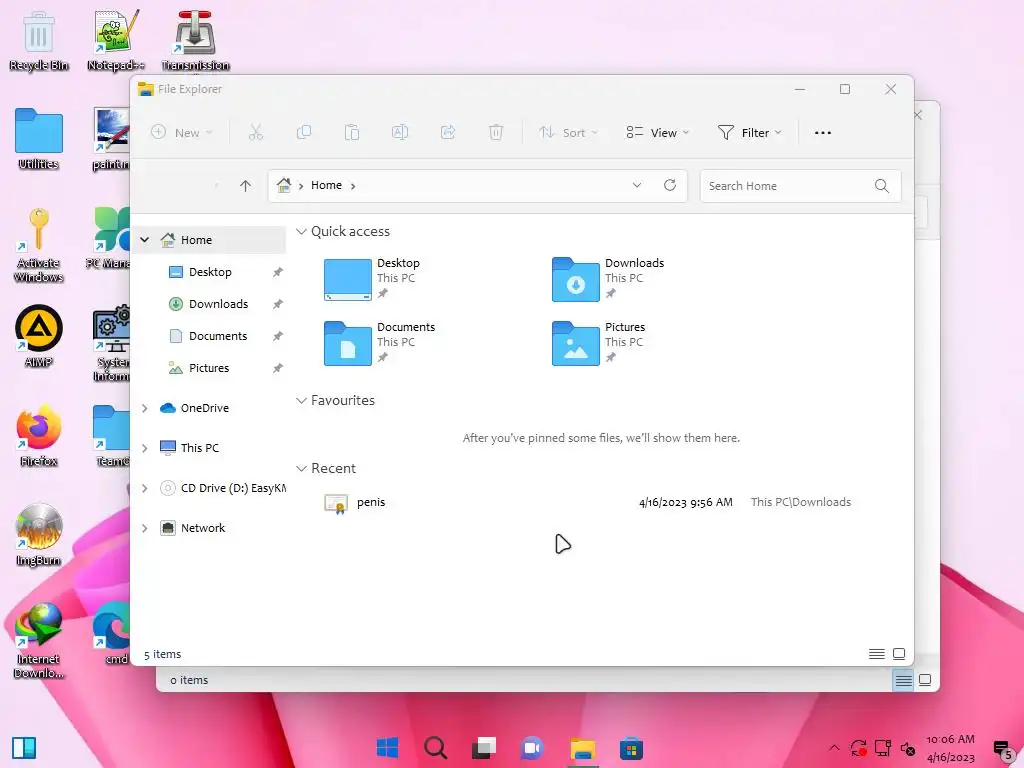This screenshot has width=1024, height=768.
Task: Switch to large icons view in the status bar
Action: pos(899,654)
